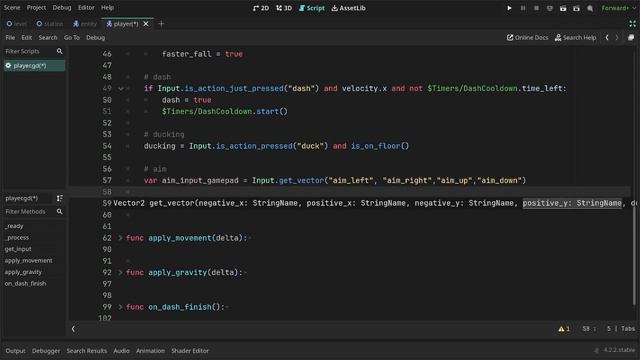Switch to the Script workspace

pos(312,8)
